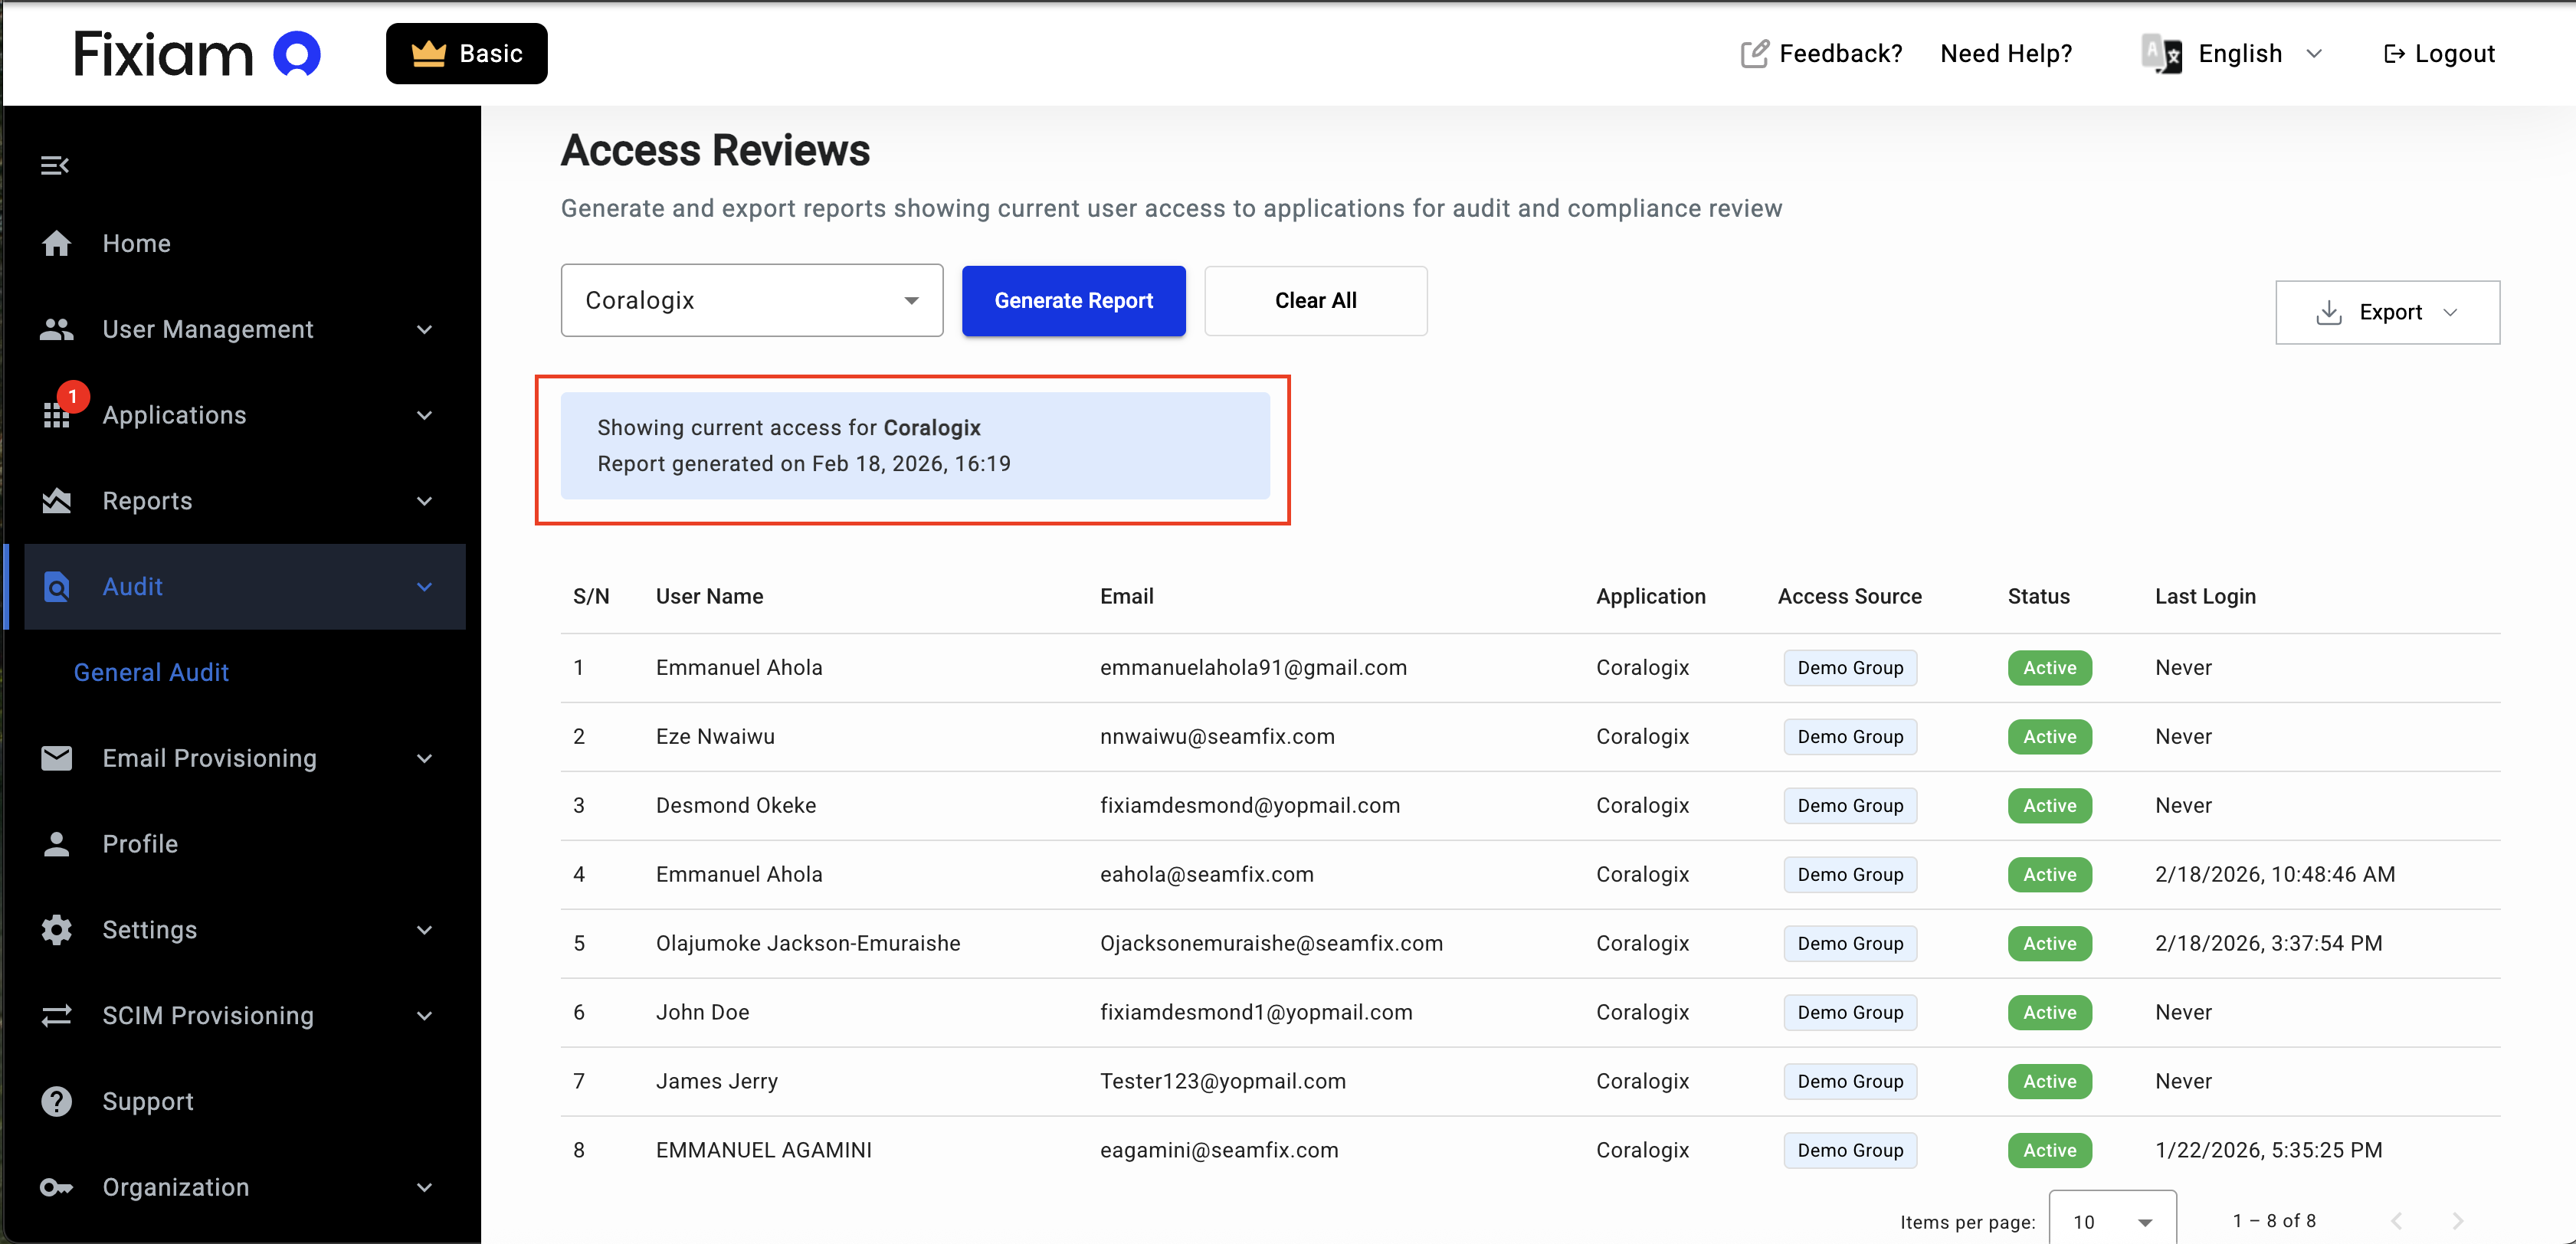Click the Logout link
This screenshot has width=2576, height=1244.
click(x=2439, y=53)
